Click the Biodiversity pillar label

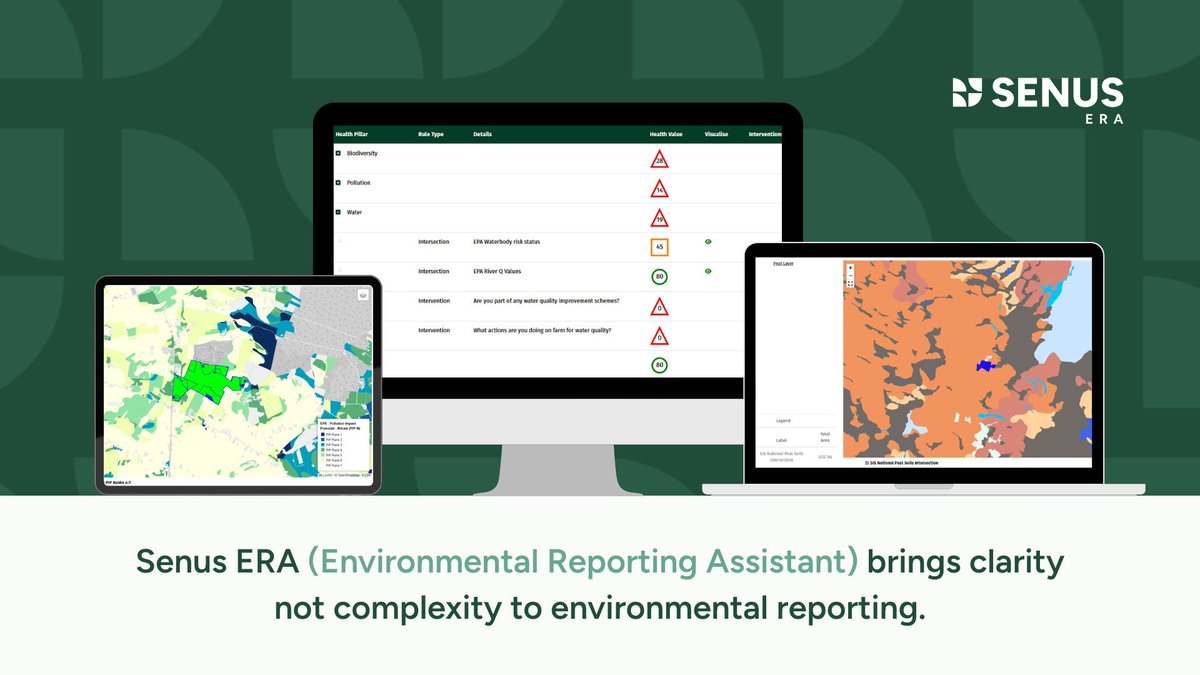(362, 154)
